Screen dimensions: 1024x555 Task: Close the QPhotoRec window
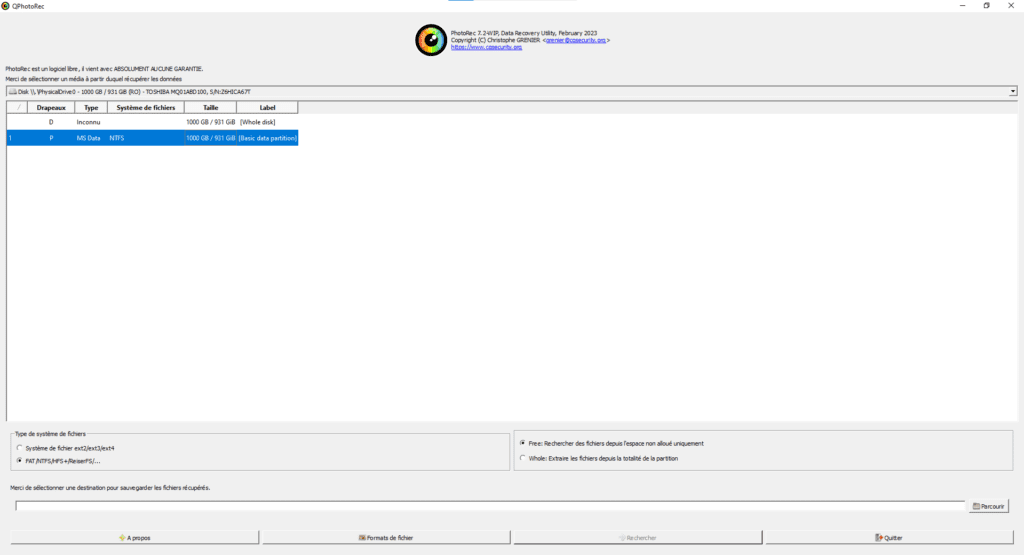(1011, 5)
